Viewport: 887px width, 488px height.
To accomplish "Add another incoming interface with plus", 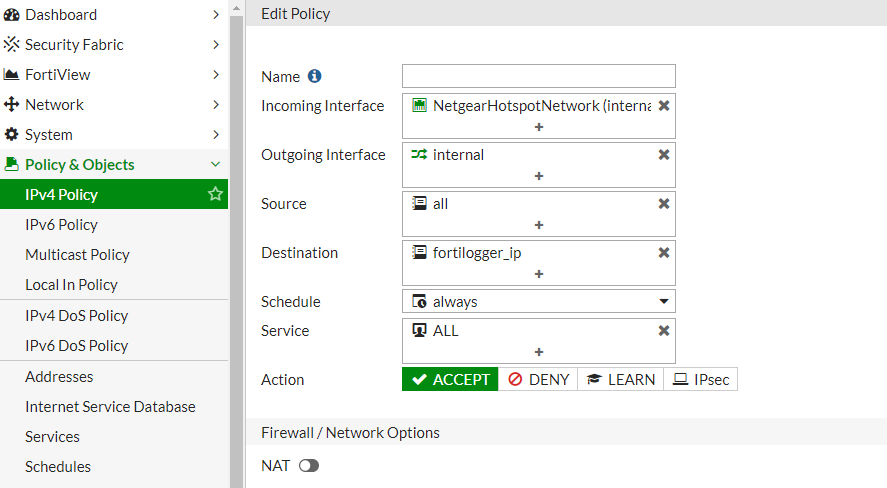I will [x=539, y=127].
